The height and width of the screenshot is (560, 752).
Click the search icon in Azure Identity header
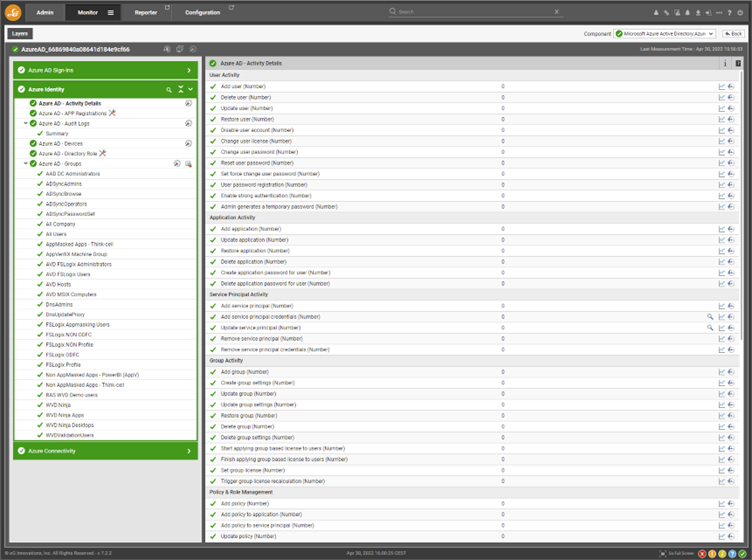click(169, 90)
